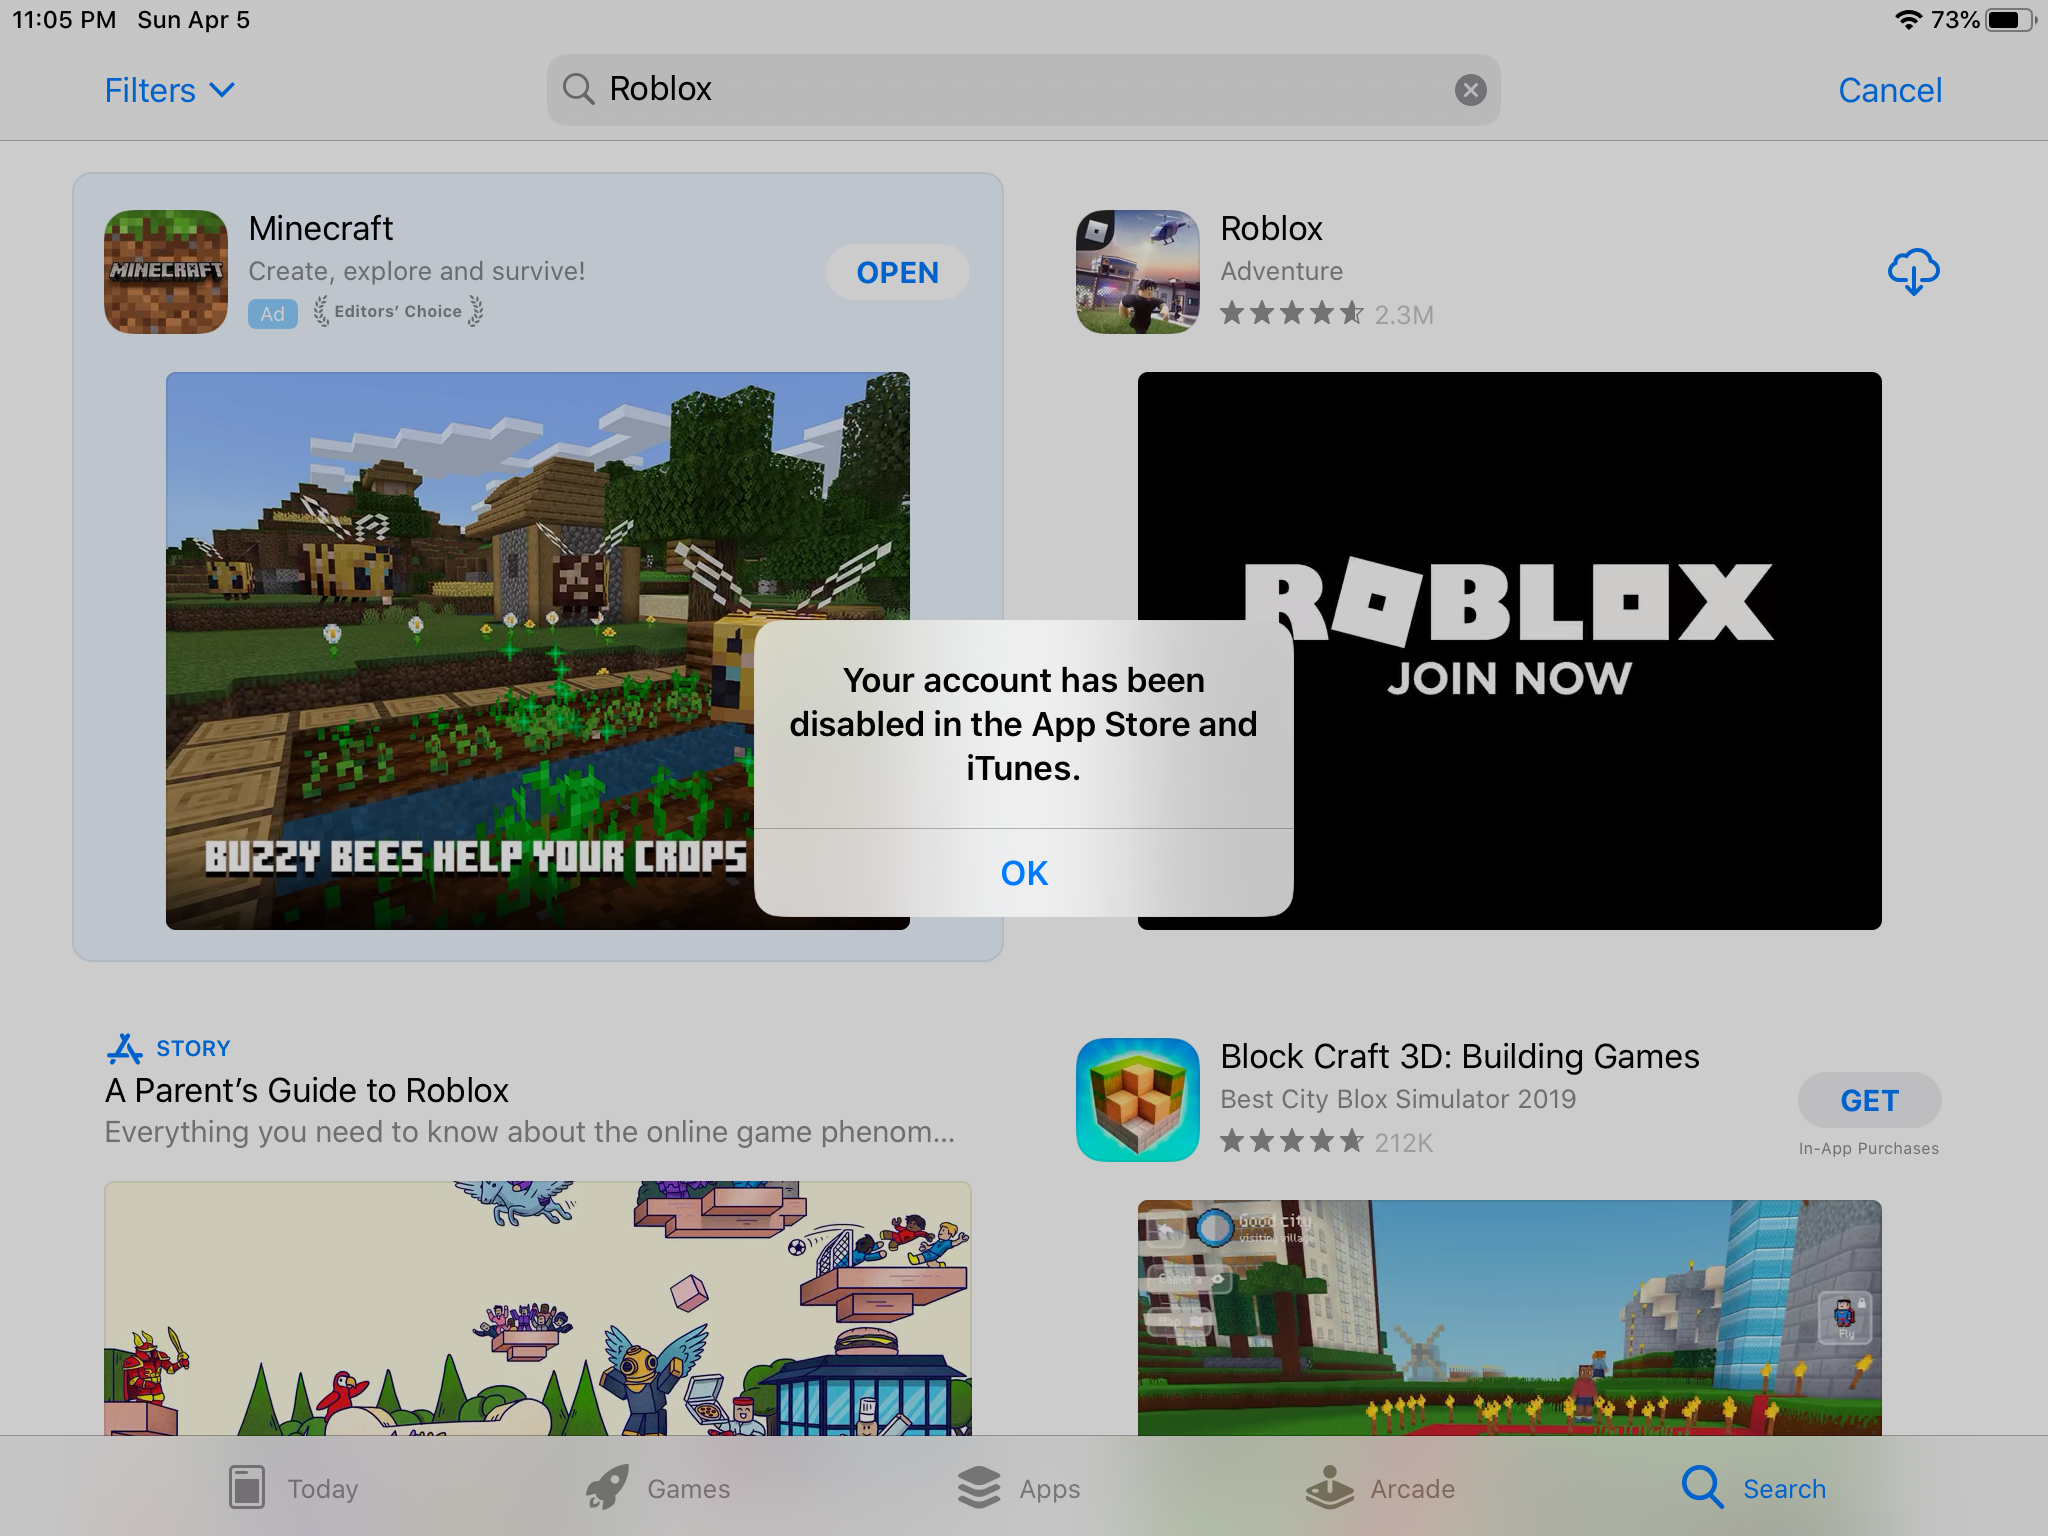Expand the Filters dropdown
Image resolution: width=2048 pixels, height=1536 pixels.
point(170,90)
